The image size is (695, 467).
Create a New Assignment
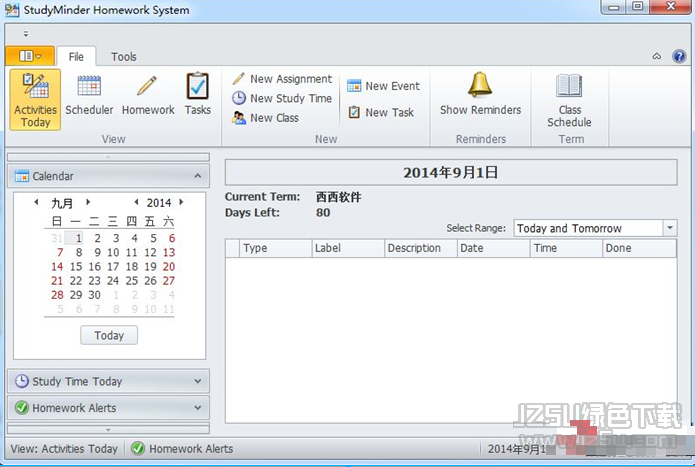(282, 79)
